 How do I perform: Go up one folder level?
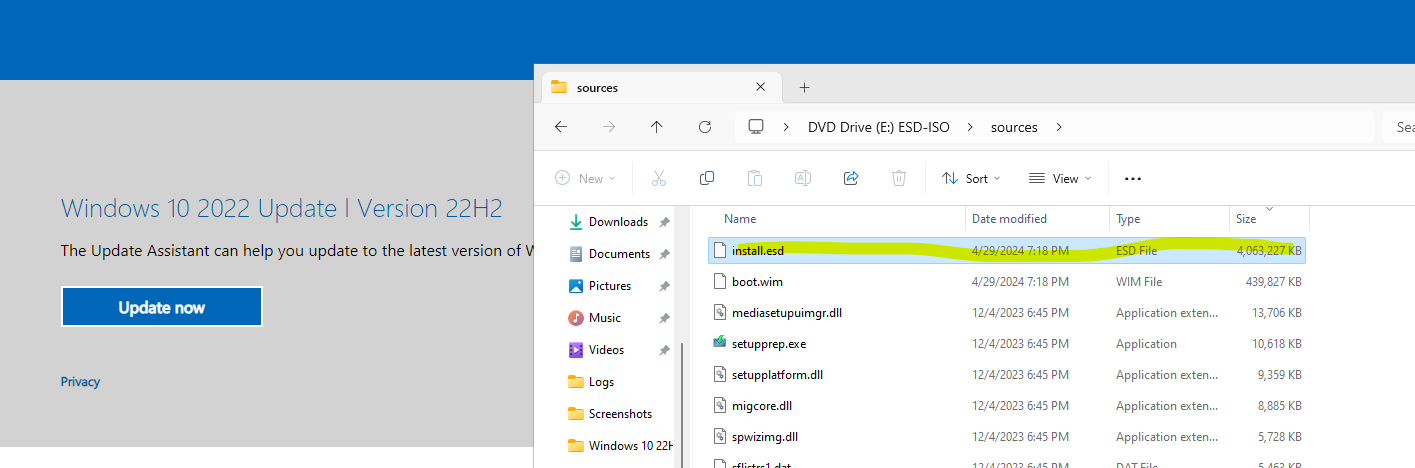click(x=657, y=127)
